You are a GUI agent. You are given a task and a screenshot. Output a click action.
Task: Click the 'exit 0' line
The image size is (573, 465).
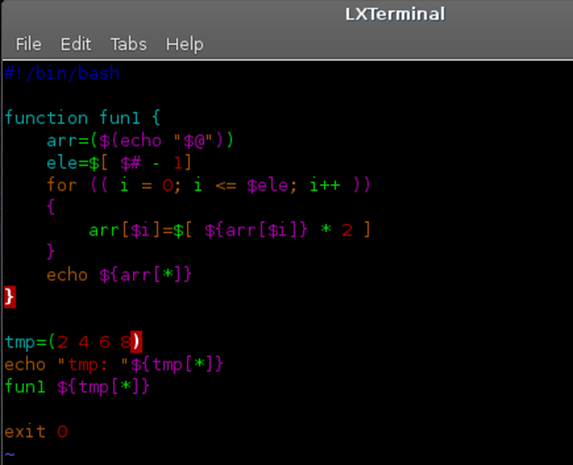(36, 432)
